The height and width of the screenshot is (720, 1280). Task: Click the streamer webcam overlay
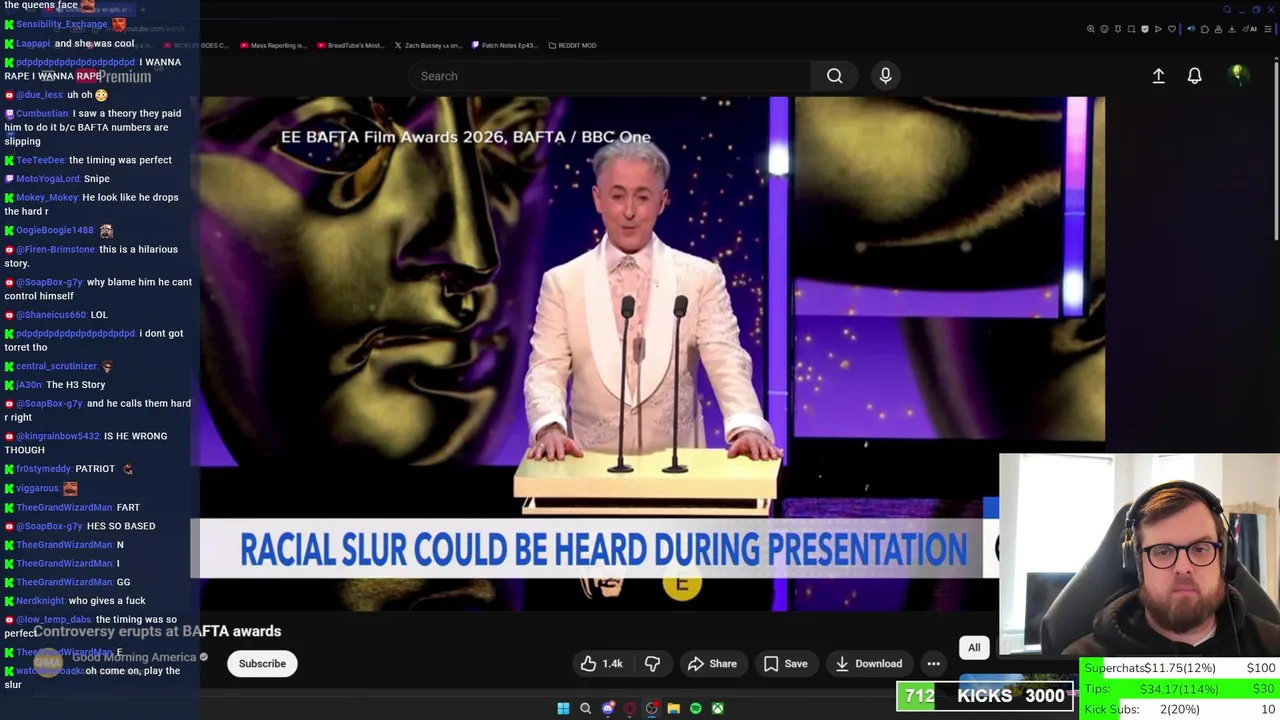(1139, 556)
